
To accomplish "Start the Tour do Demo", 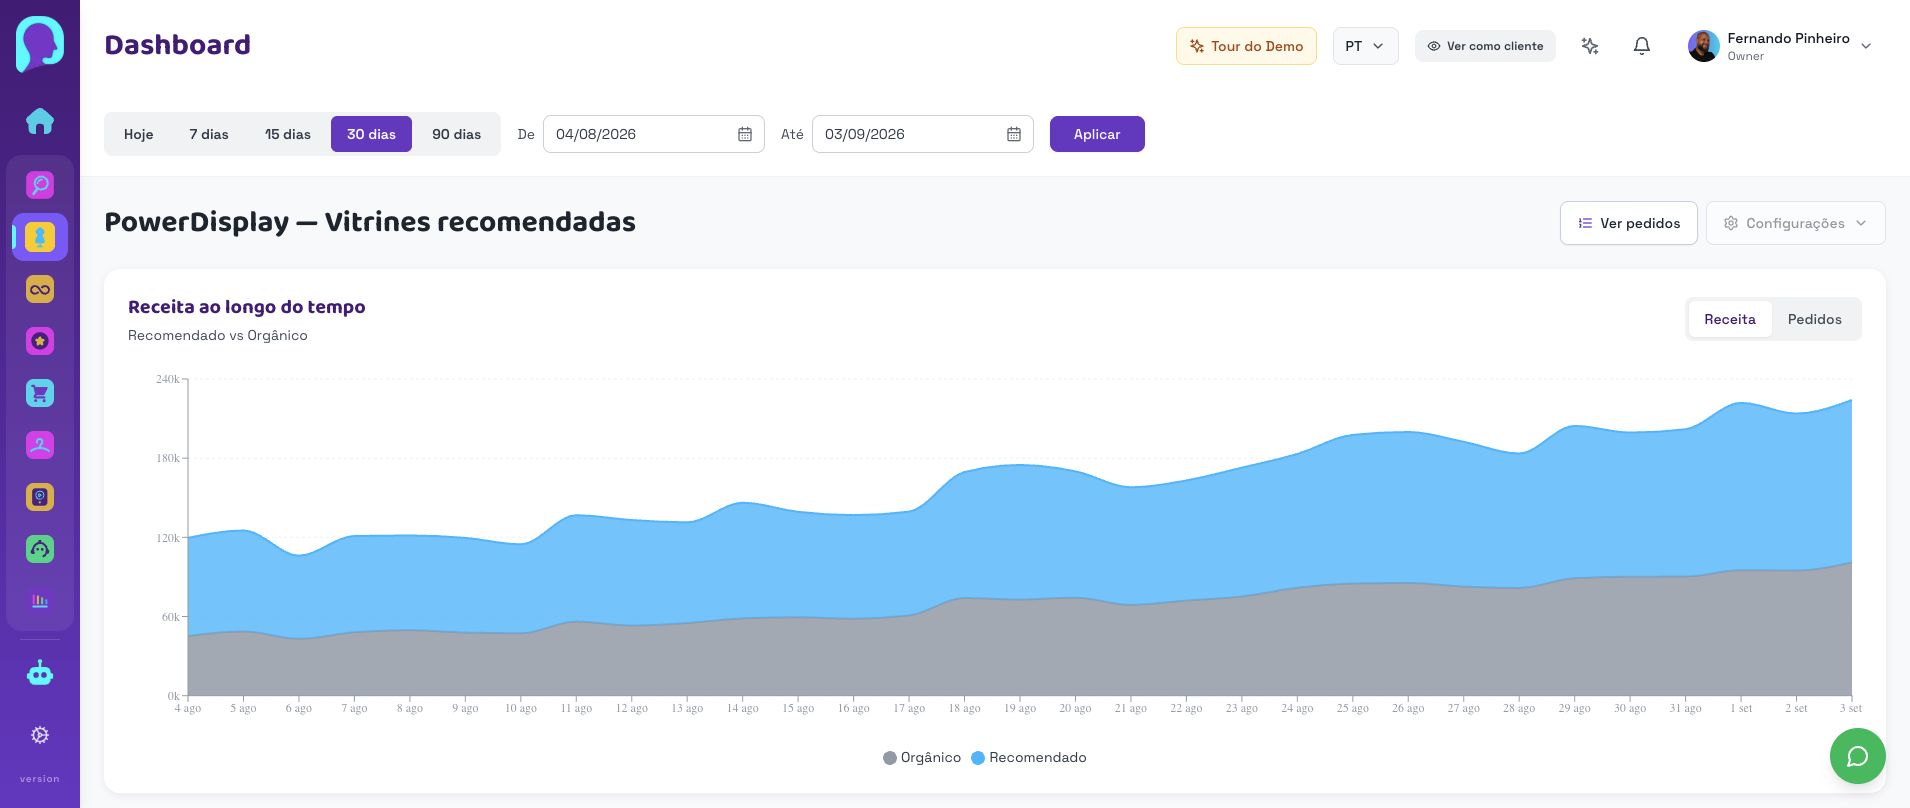I will tap(1246, 46).
